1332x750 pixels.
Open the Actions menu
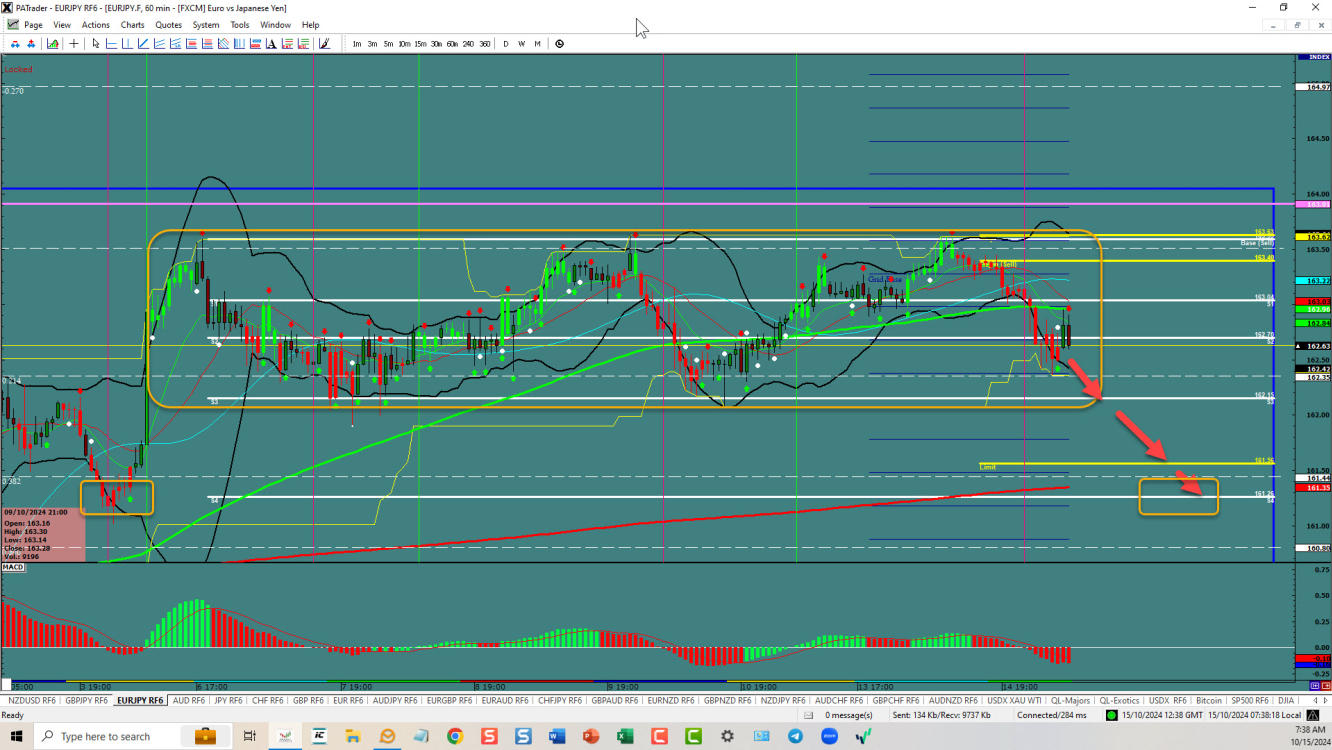point(96,24)
